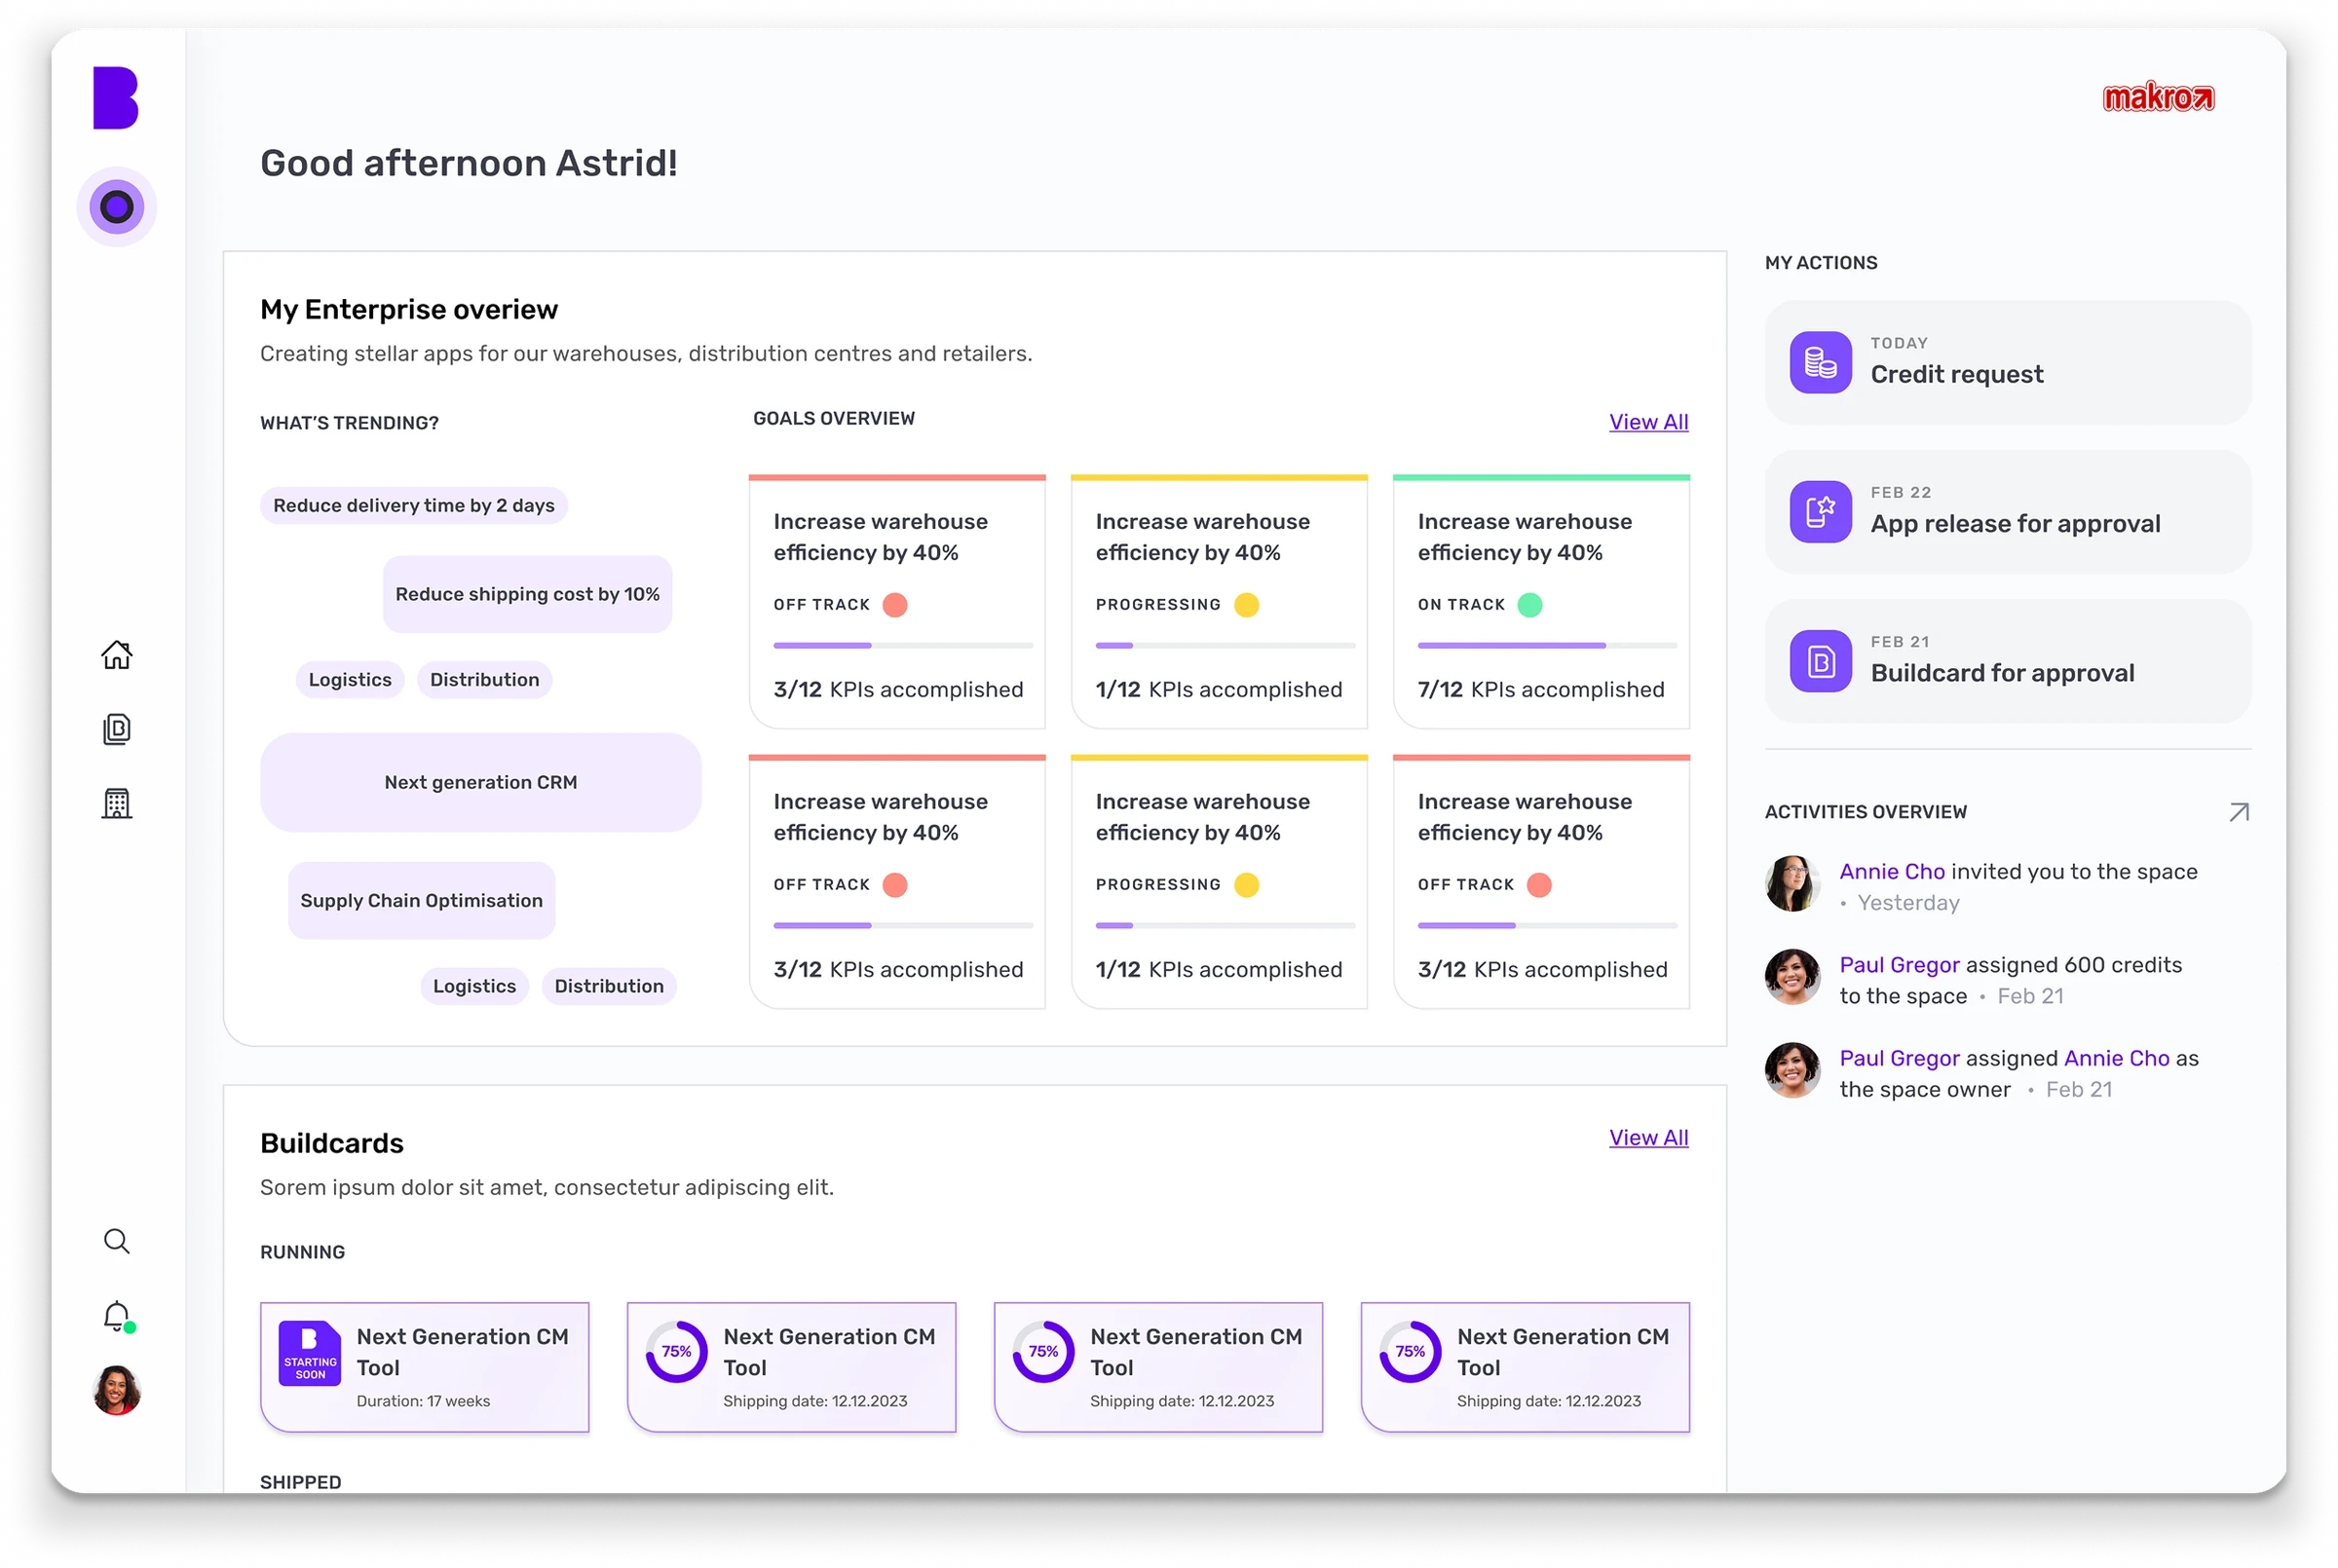The height and width of the screenshot is (1568, 2338).
Task: Click the 'Good afternoon Astrid!' greeting
Action: tap(469, 163)
